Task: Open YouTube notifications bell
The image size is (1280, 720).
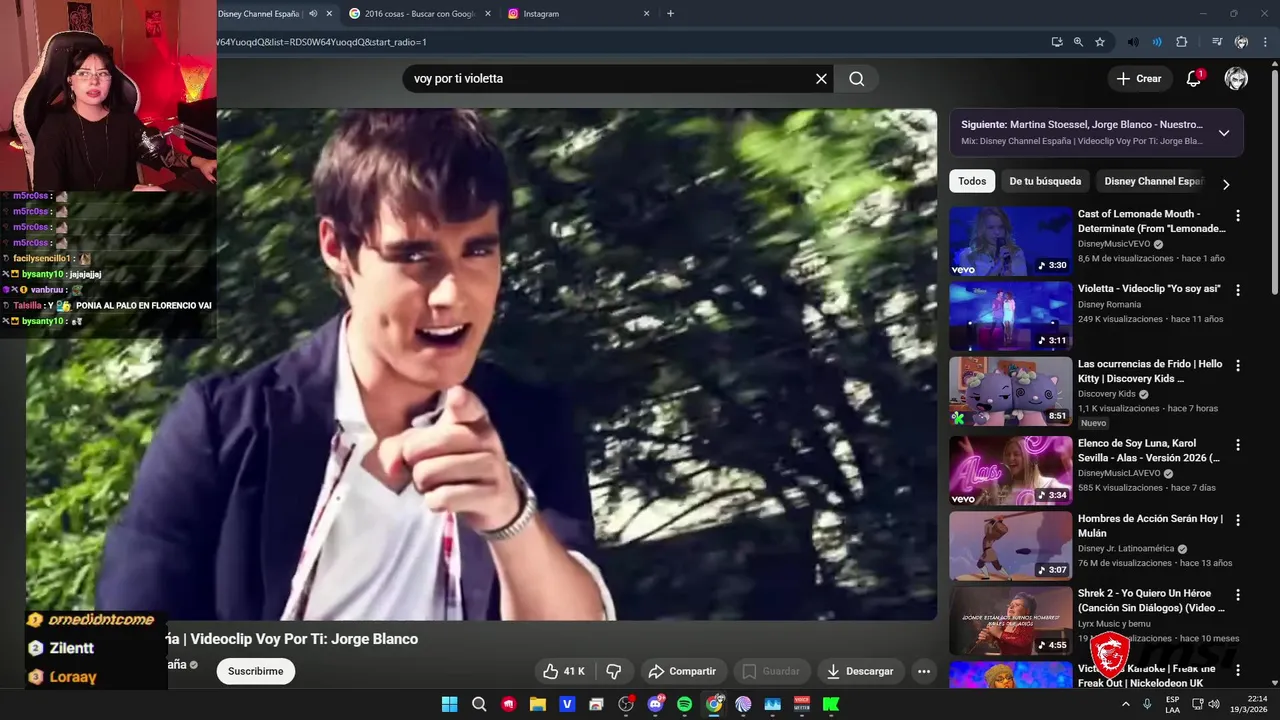Action: (x=1193, y=79)
